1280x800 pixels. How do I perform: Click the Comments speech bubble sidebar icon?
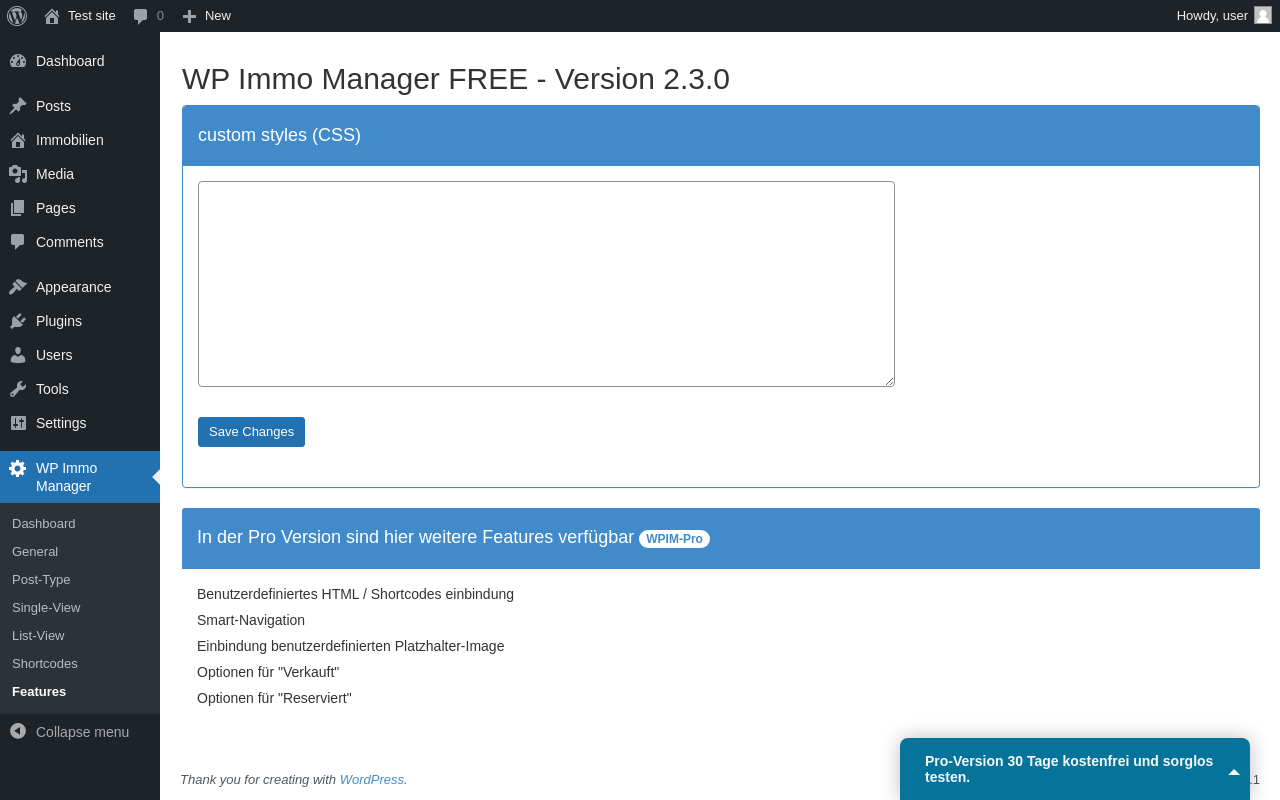point(18,242)
